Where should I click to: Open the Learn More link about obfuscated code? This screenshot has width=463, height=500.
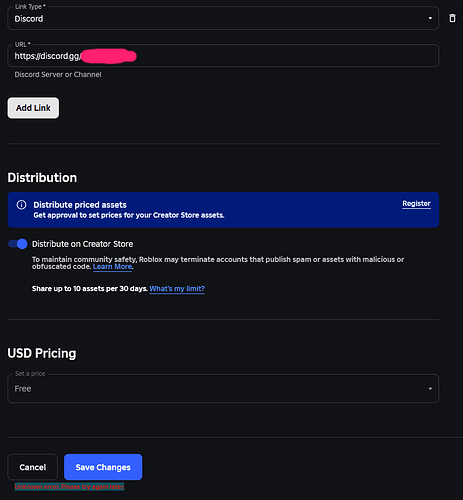[112, 267]
